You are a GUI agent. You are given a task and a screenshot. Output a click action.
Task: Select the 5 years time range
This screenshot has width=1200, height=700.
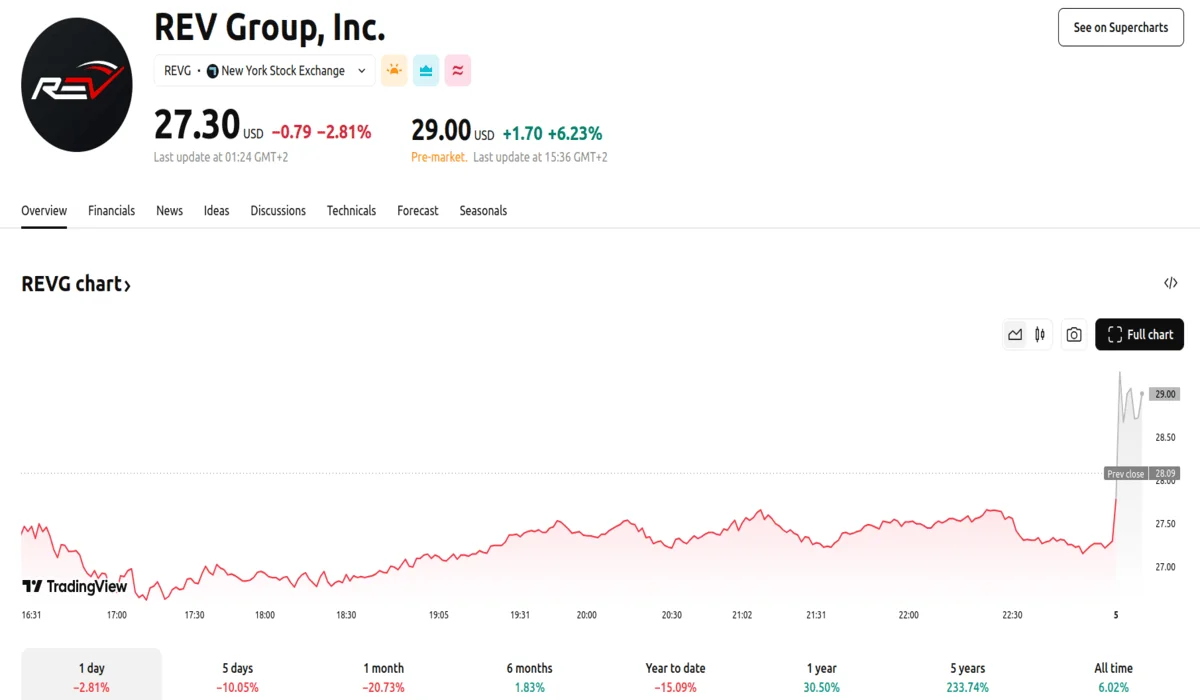tap(967, 676)
